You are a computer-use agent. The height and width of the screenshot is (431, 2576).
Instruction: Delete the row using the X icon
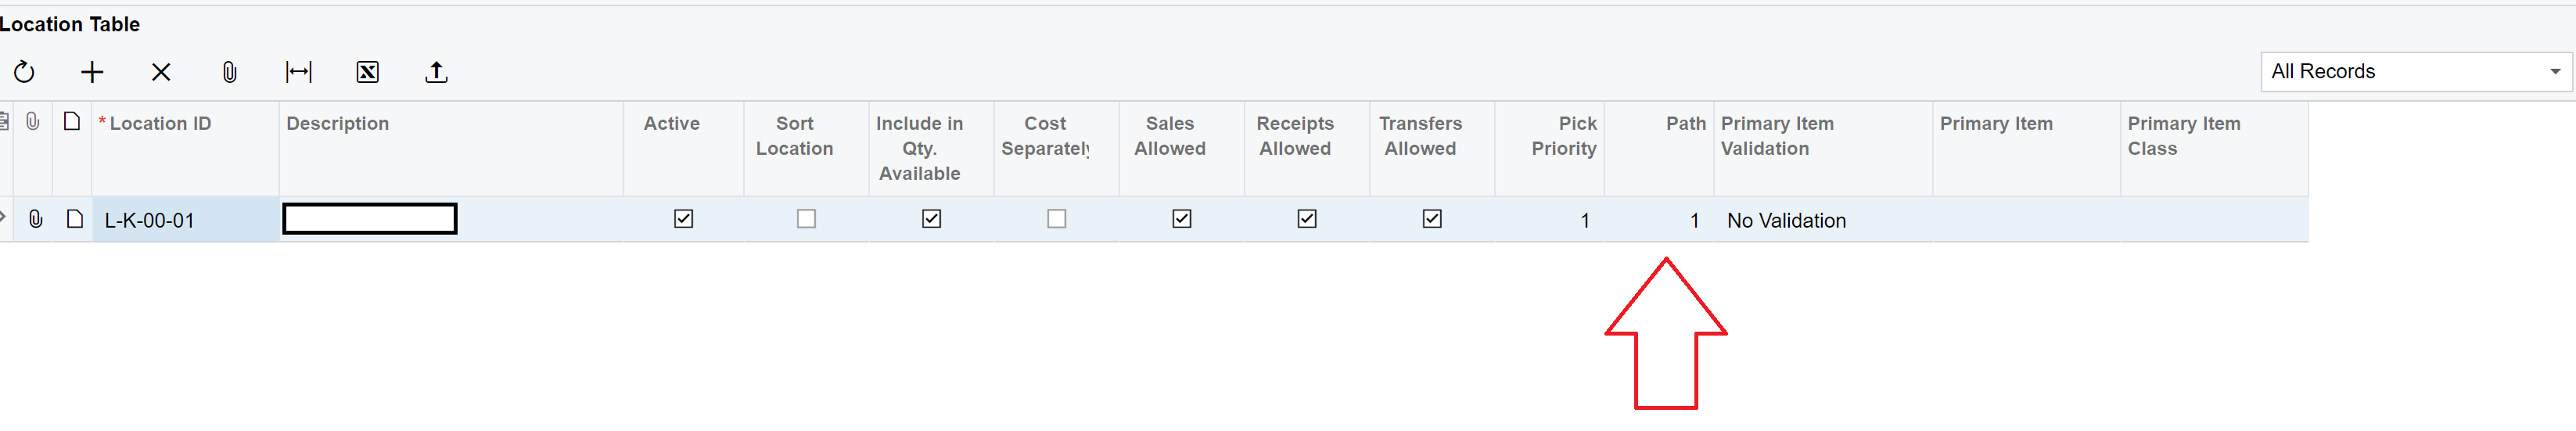click(161, 72)
